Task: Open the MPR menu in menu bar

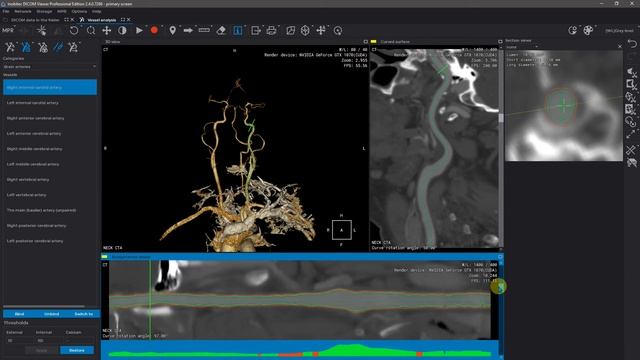Action: tap(62, 11)
